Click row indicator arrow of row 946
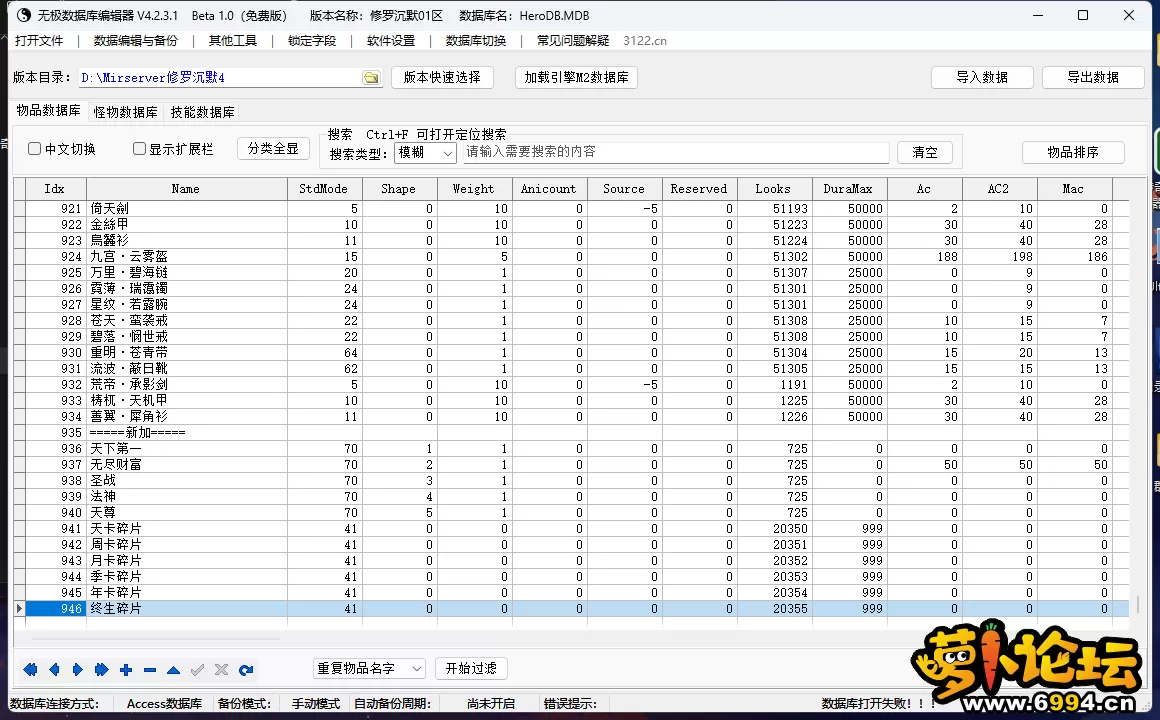 pos(19,608)
